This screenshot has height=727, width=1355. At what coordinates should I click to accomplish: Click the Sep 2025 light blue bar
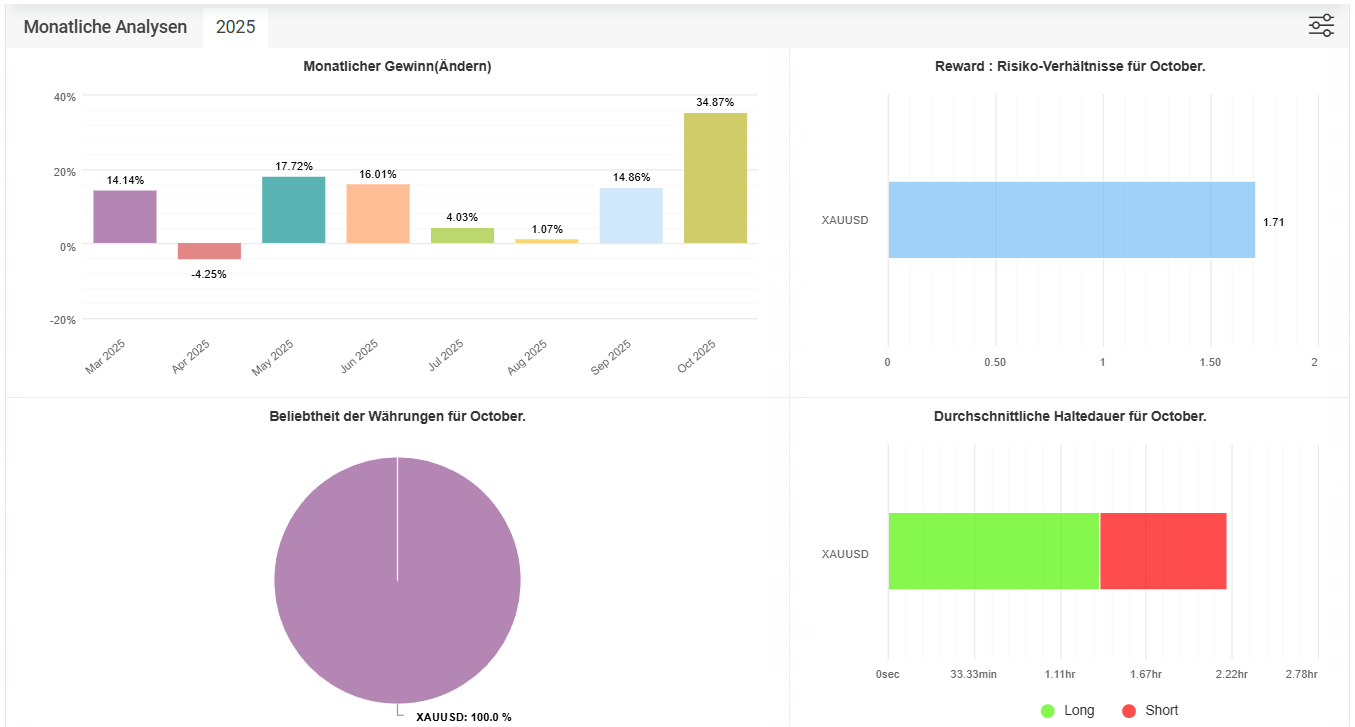(631, 215)
